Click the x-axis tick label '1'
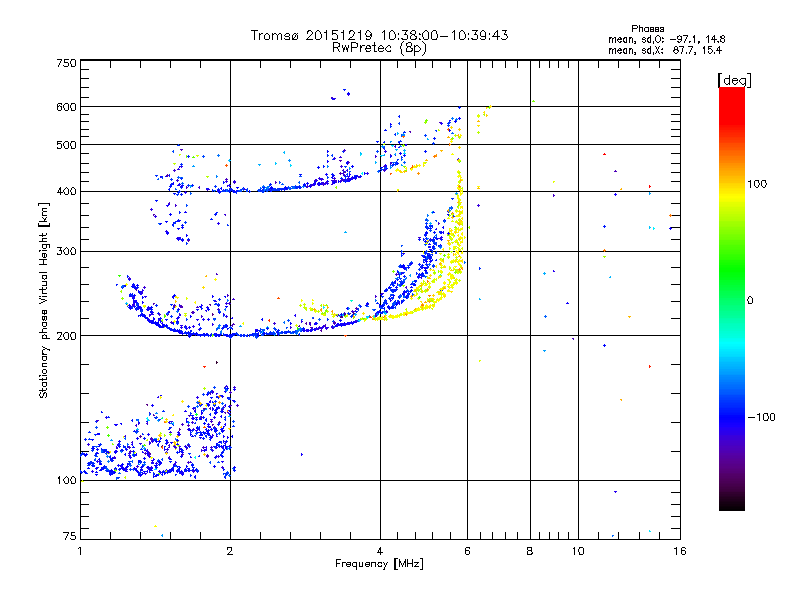The width and height of the screenshot is (800, 600). (x=80, y=551)
